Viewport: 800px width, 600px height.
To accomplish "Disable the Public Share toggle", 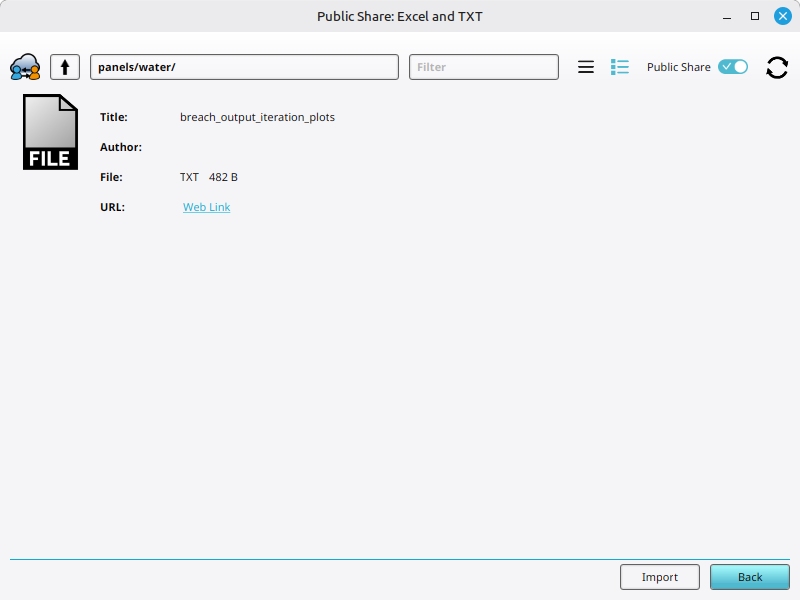I will click(732, 66).
